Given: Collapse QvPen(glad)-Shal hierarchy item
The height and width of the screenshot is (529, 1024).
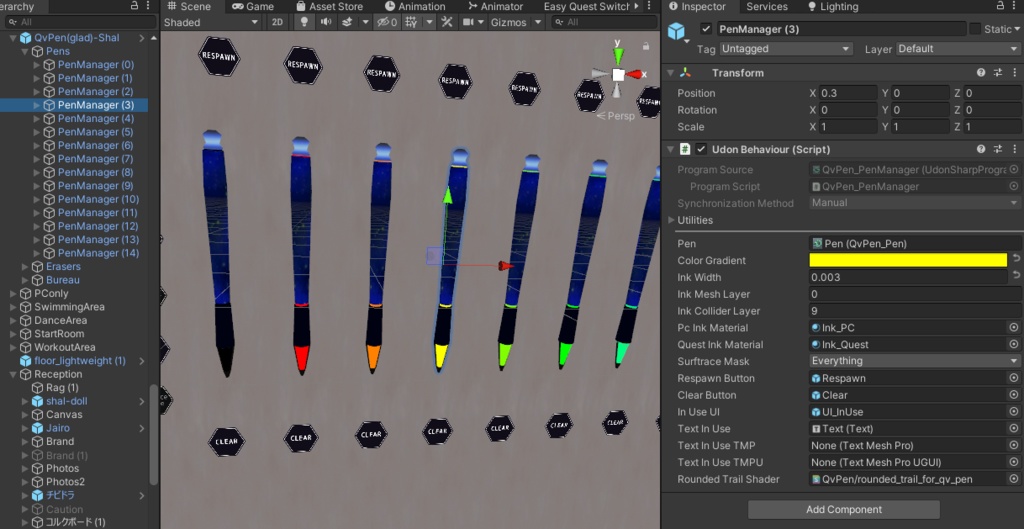Looking at the screenshot, I should point(12,38).
